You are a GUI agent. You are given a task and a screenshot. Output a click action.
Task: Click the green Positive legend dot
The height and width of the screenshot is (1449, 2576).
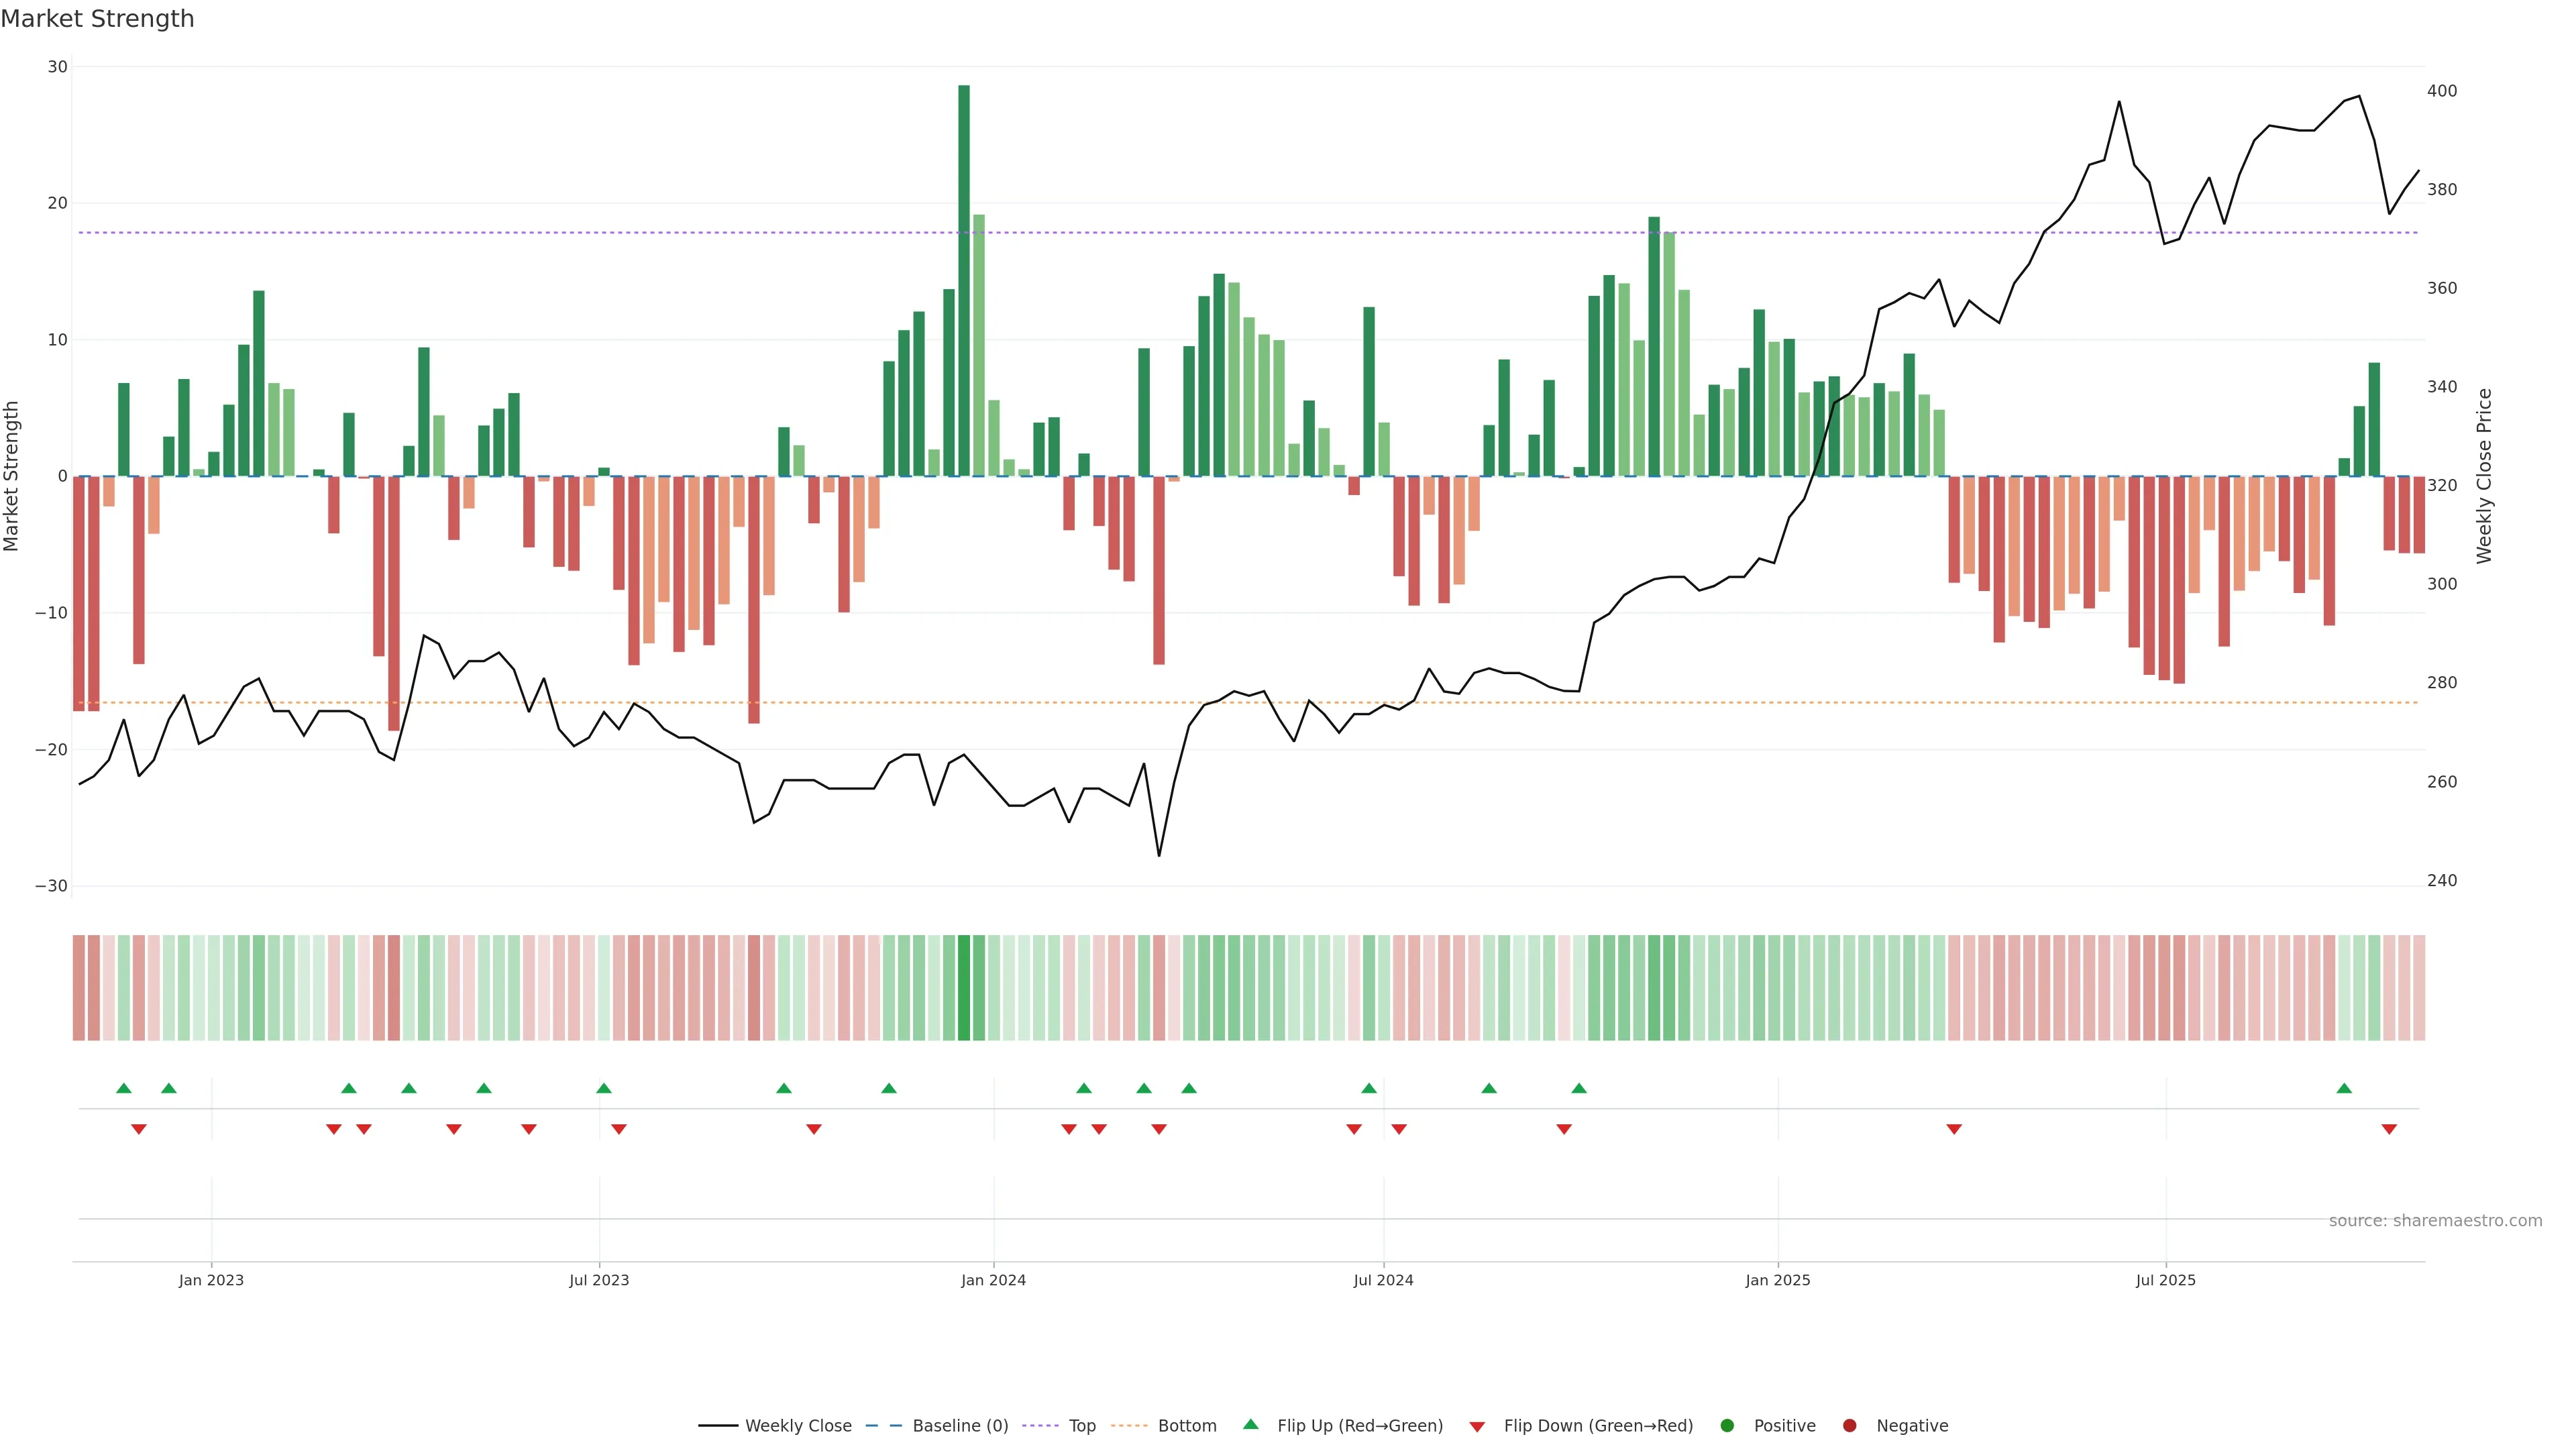click(1727, 1426)
